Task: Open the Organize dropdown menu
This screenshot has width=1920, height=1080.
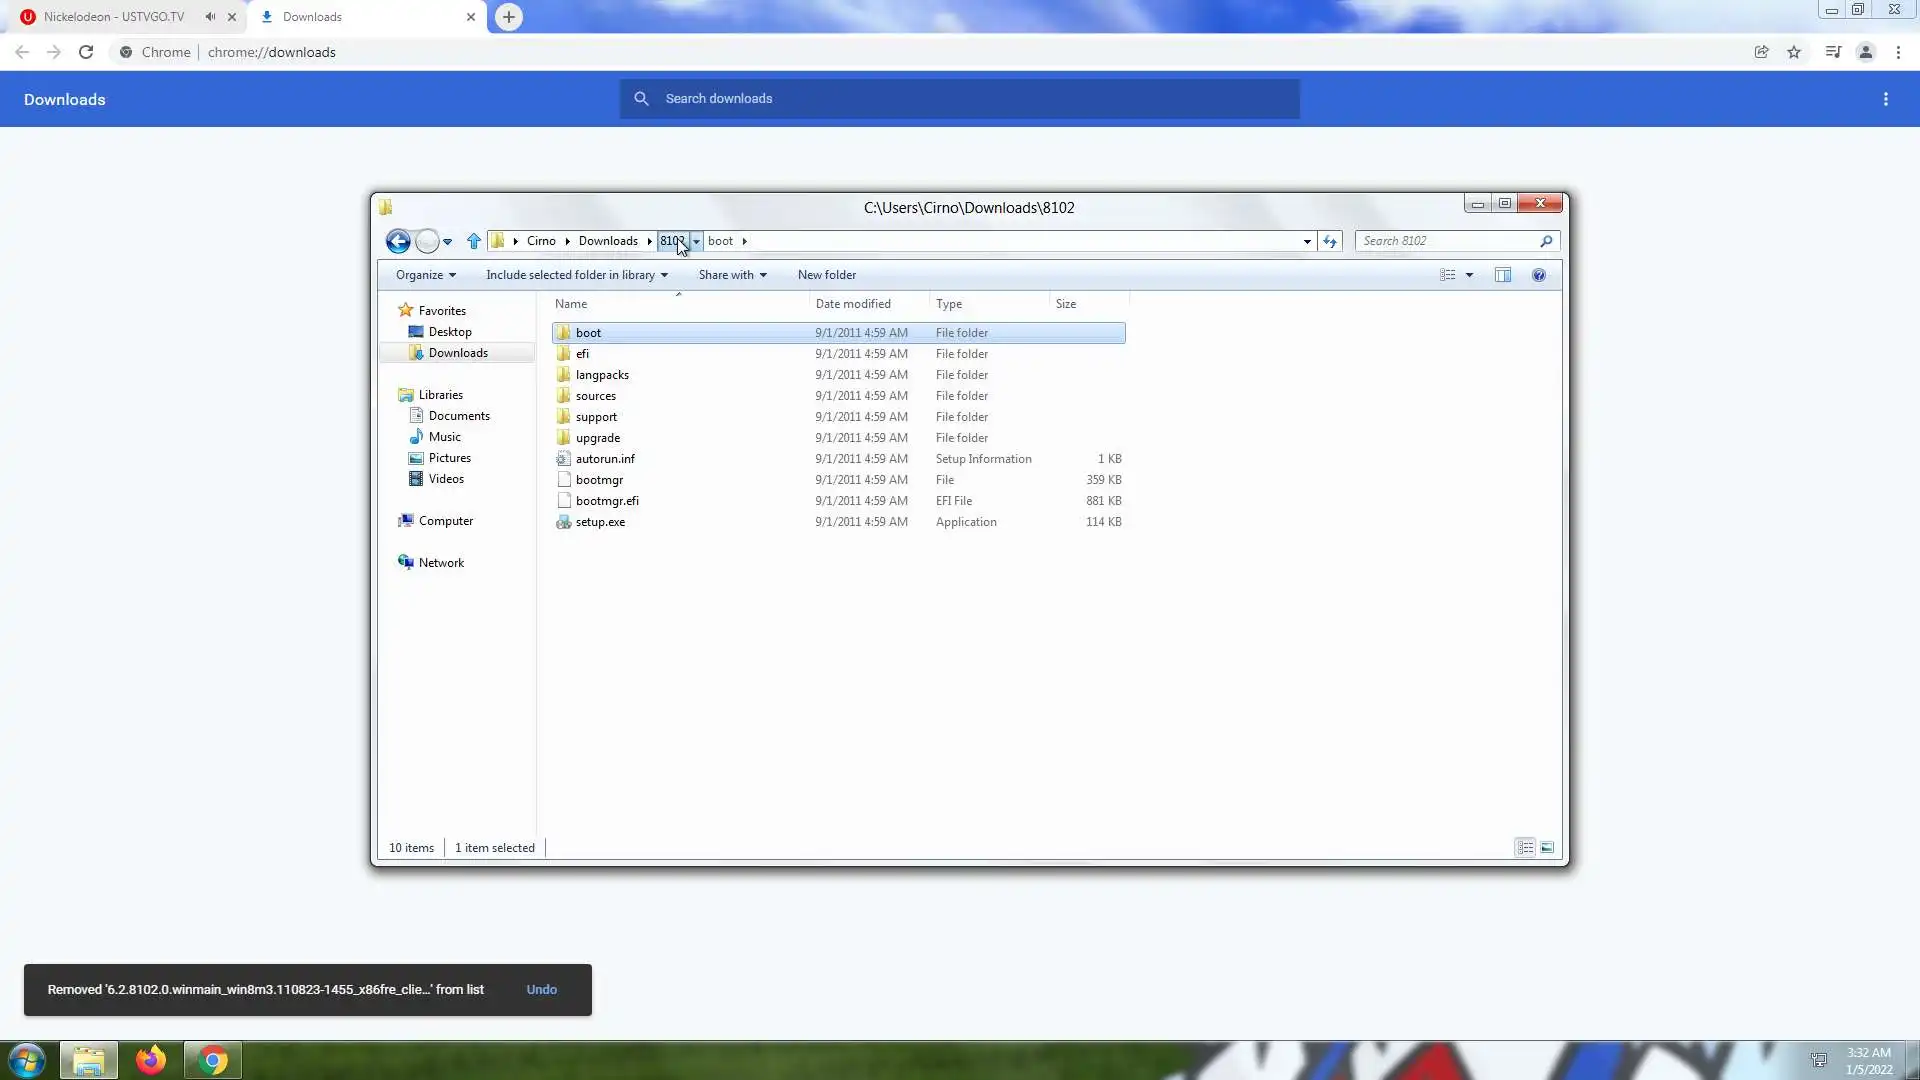Action: pyautogui.click(x=425, y=275)
